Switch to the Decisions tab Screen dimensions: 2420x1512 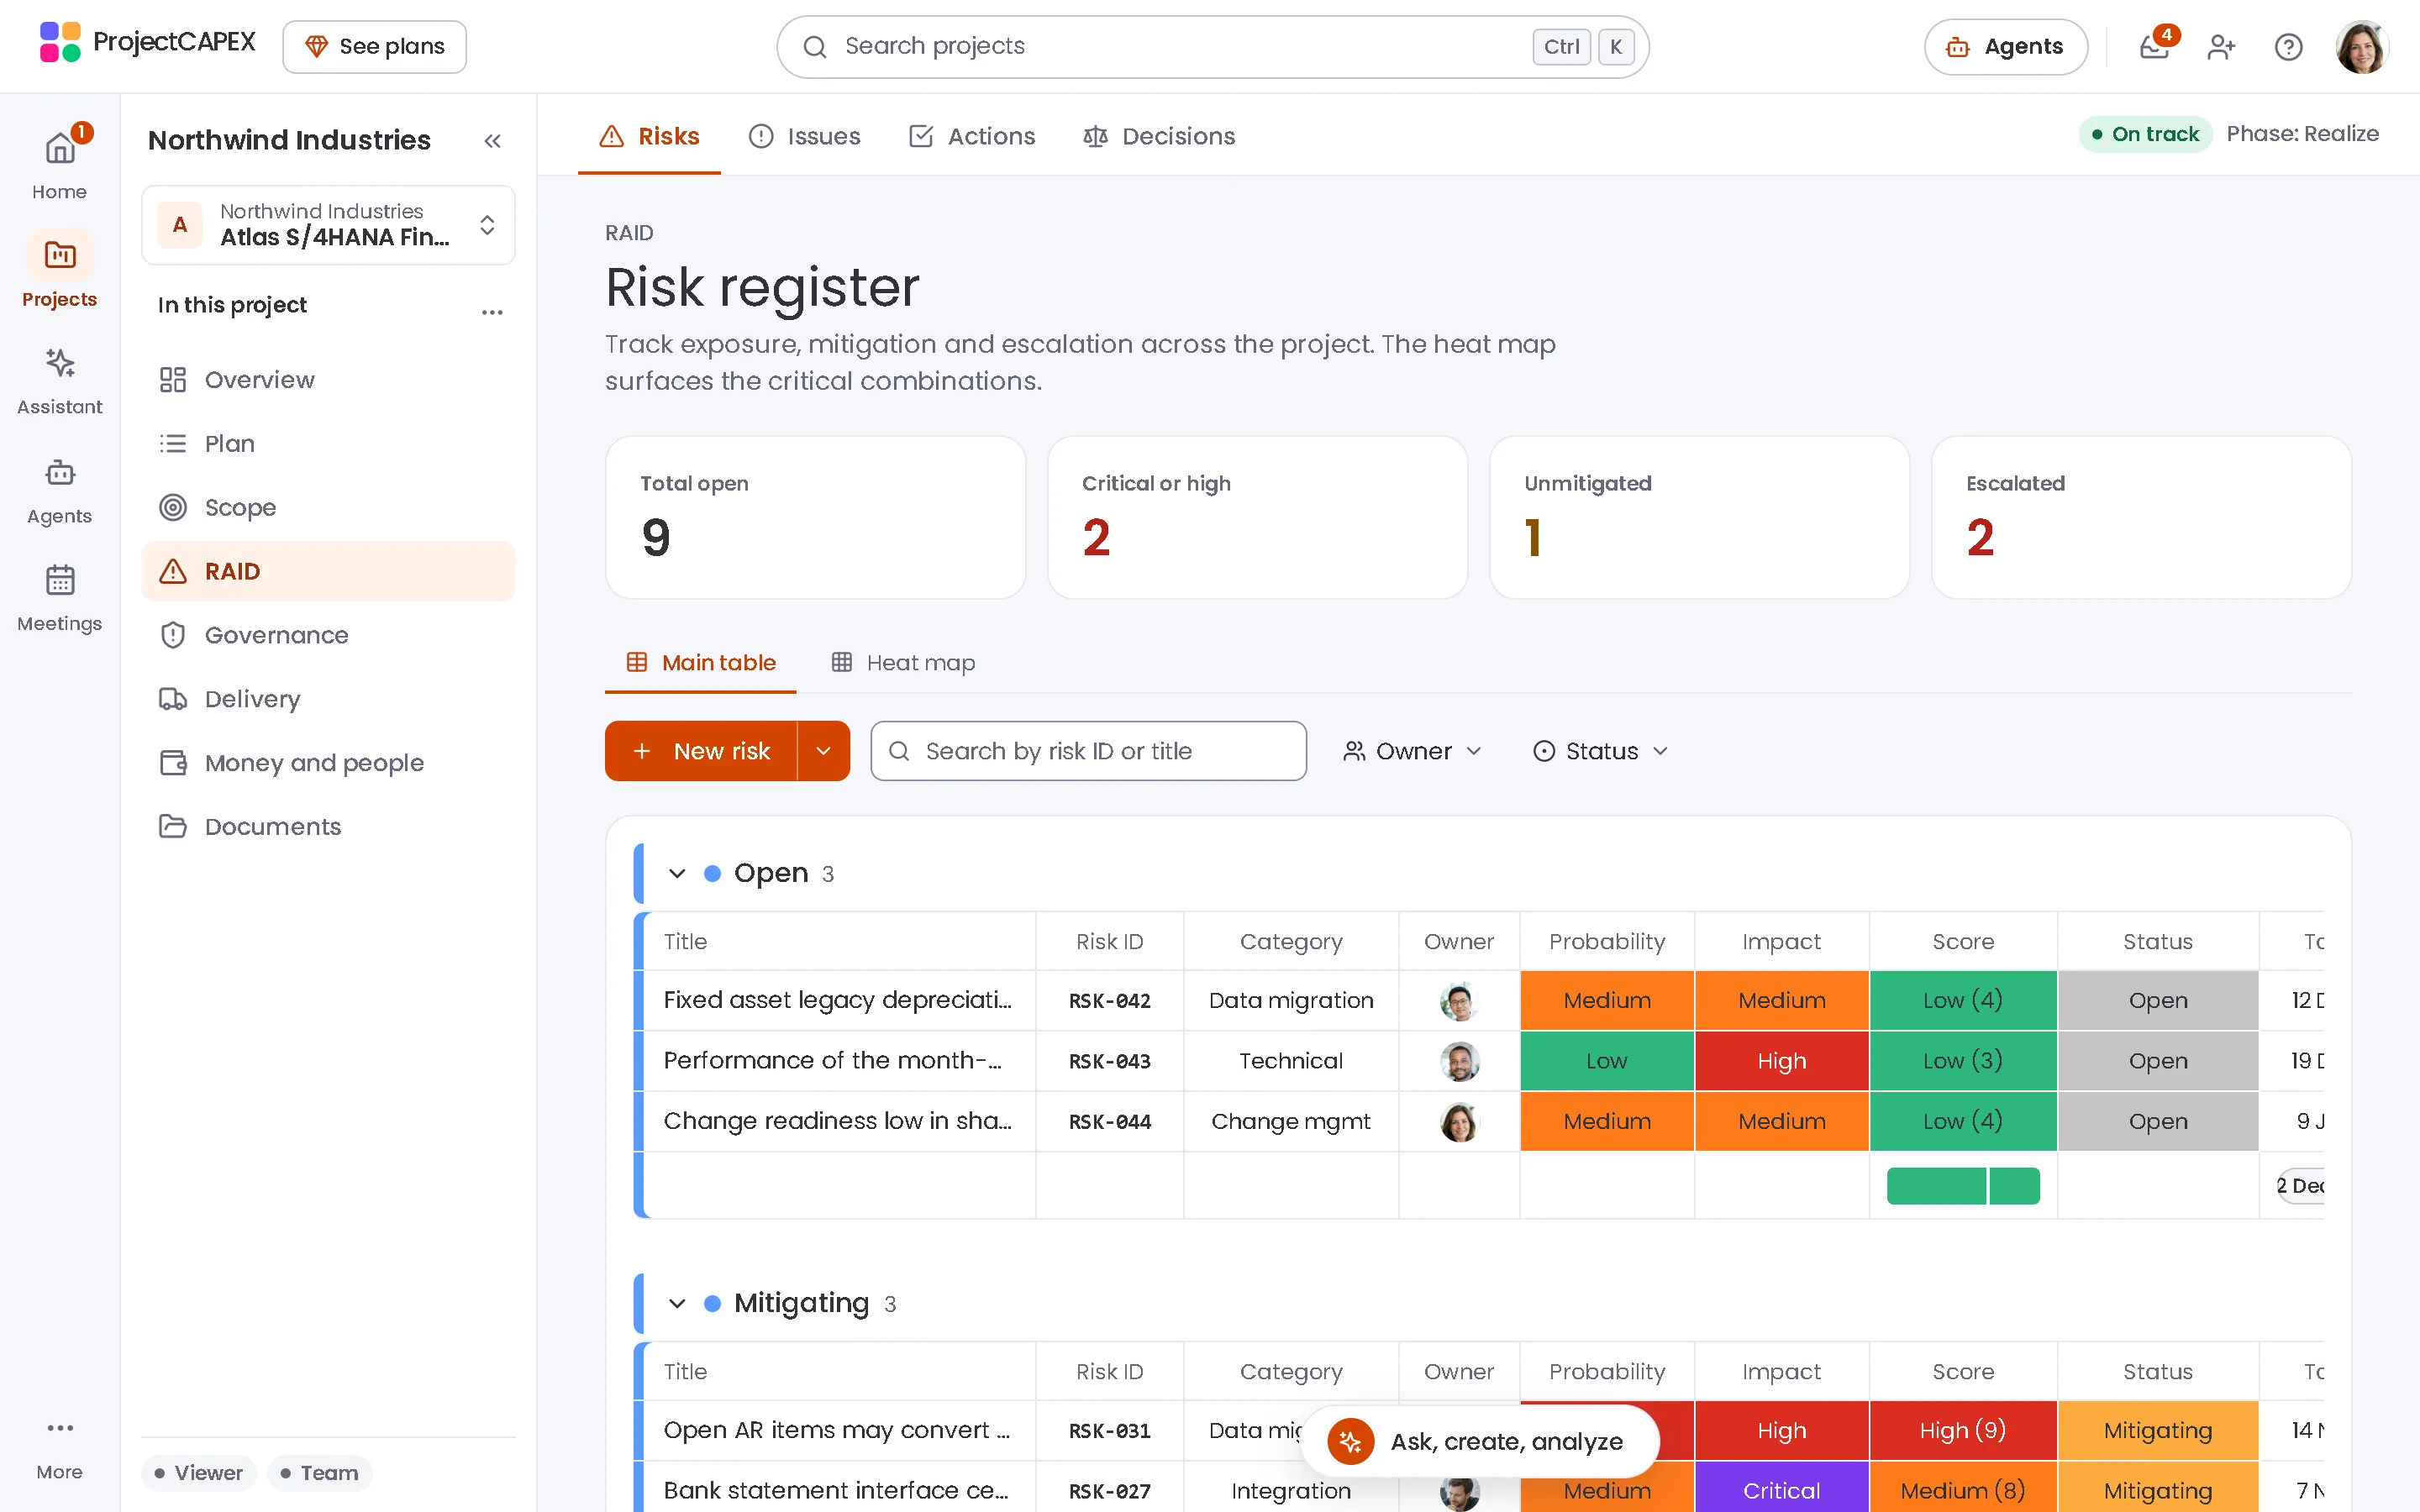coord(1159,136)
